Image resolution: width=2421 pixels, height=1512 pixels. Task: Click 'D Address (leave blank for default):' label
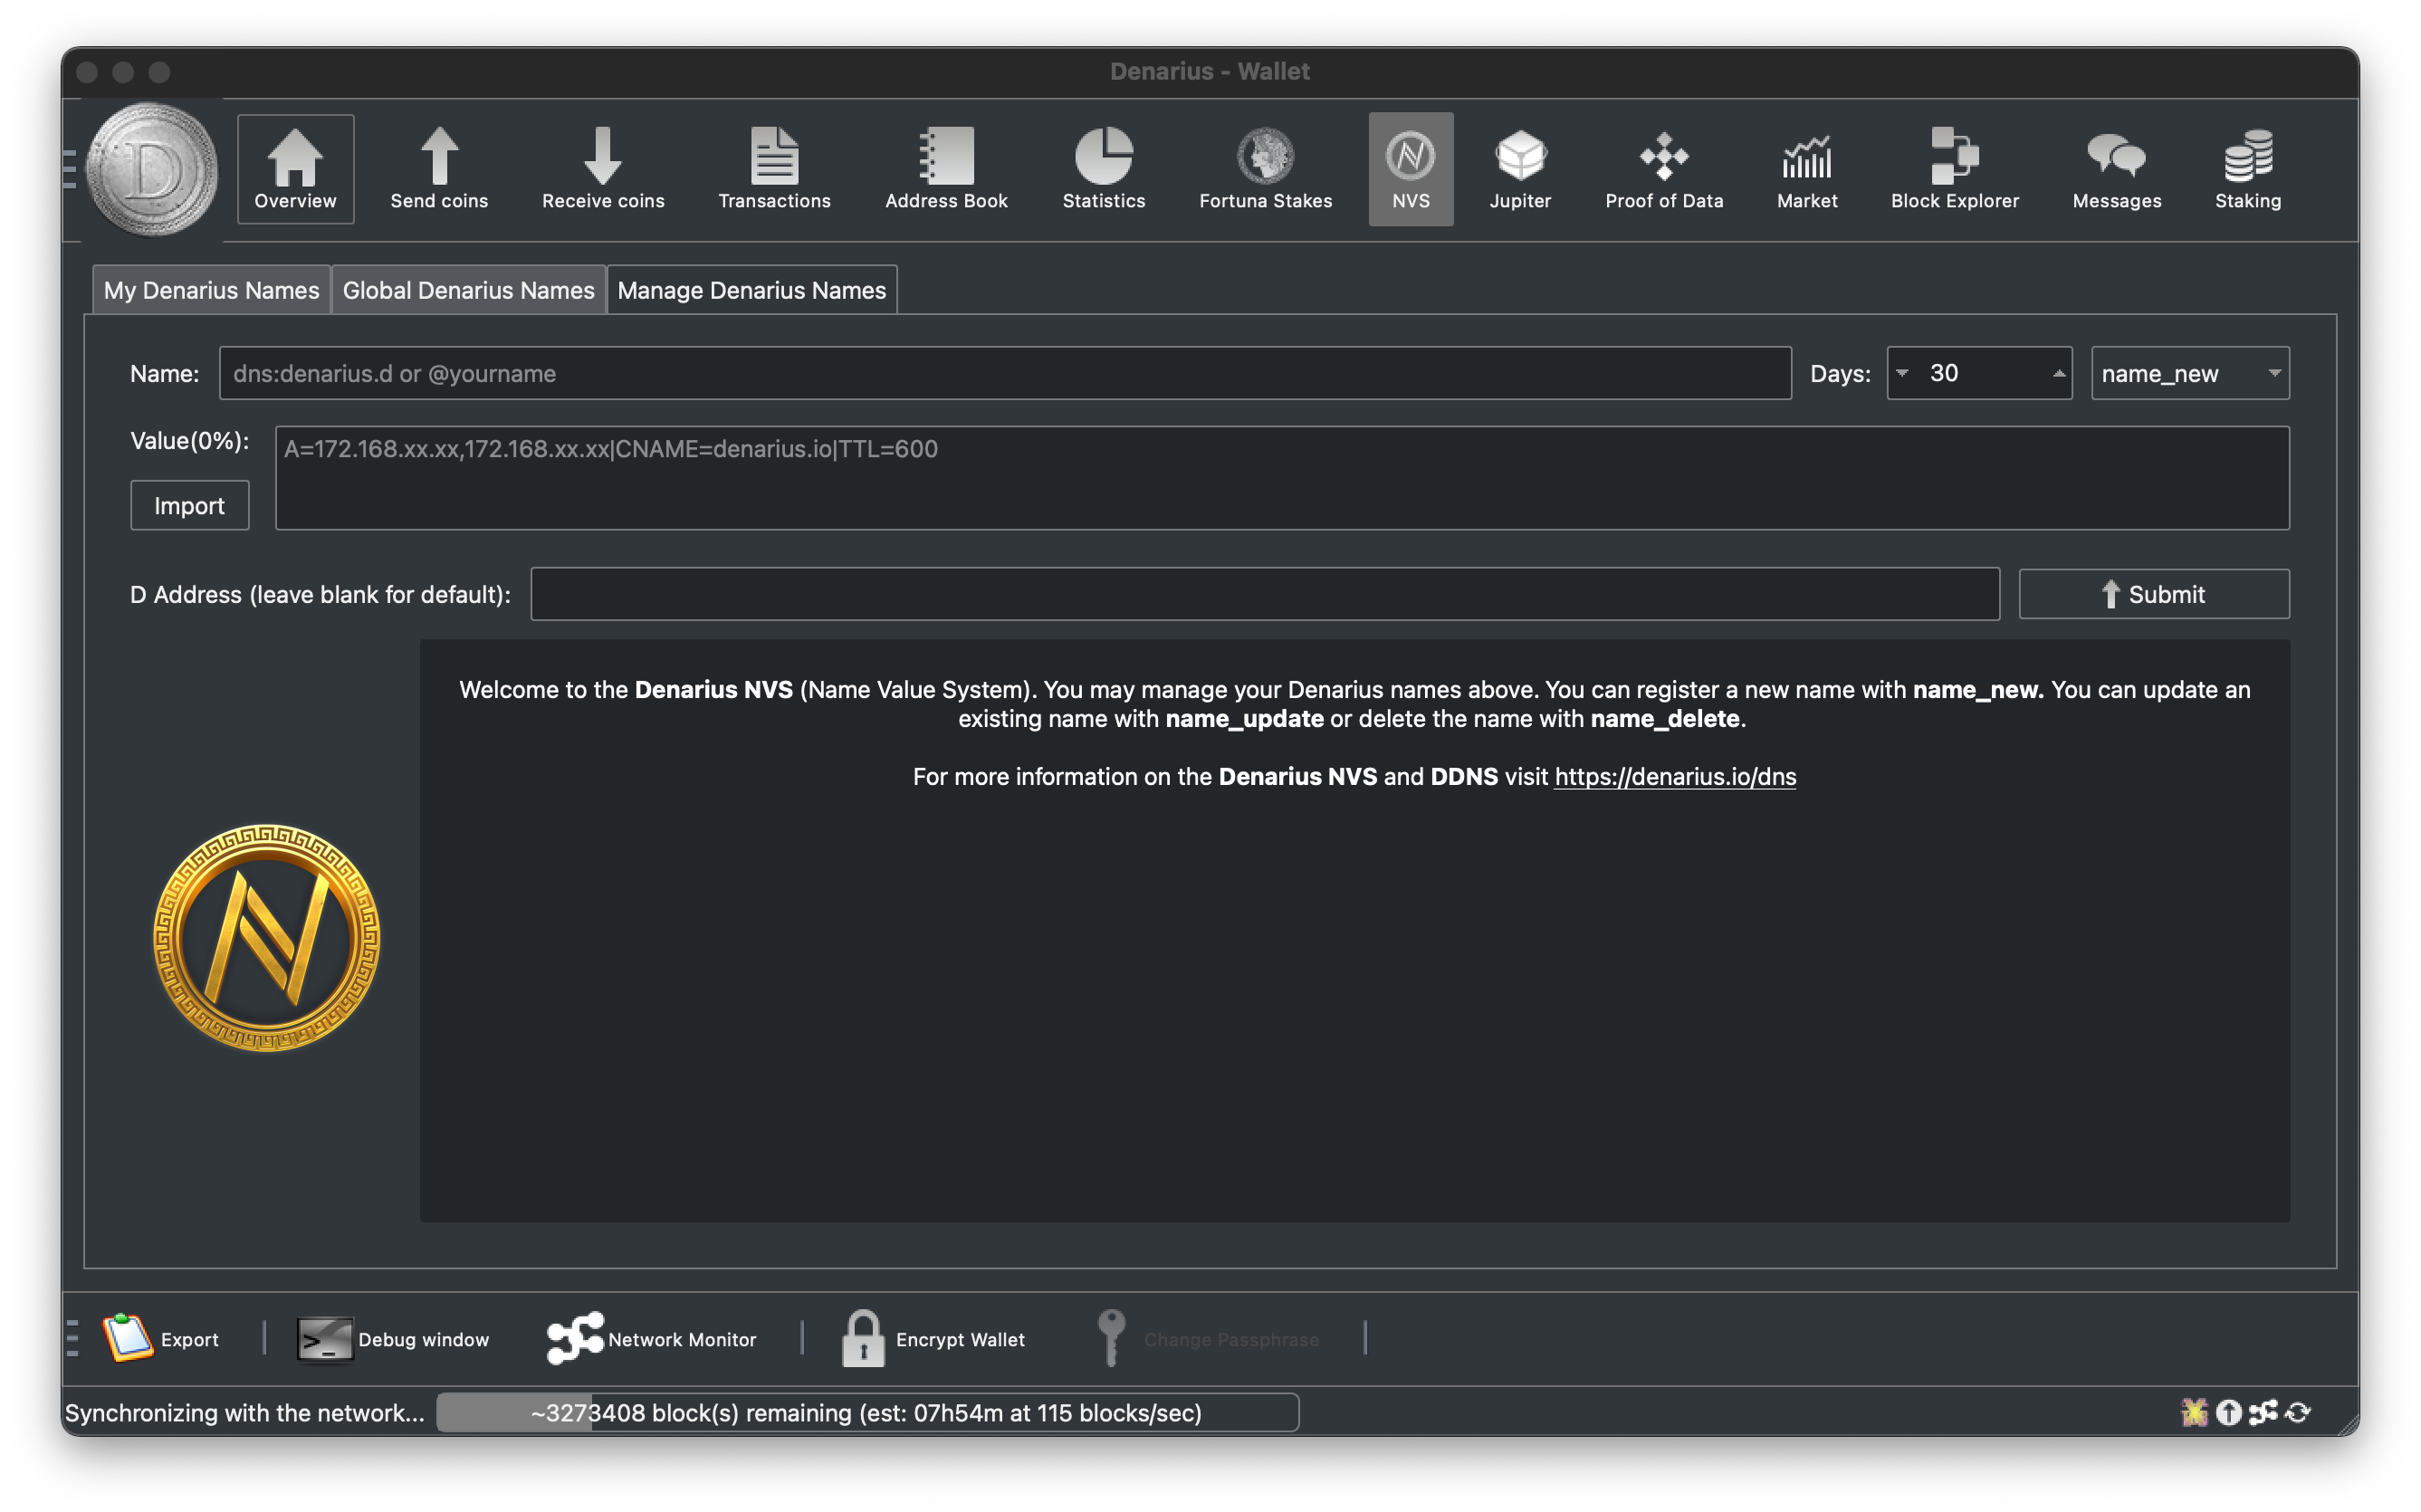[320, 594]
